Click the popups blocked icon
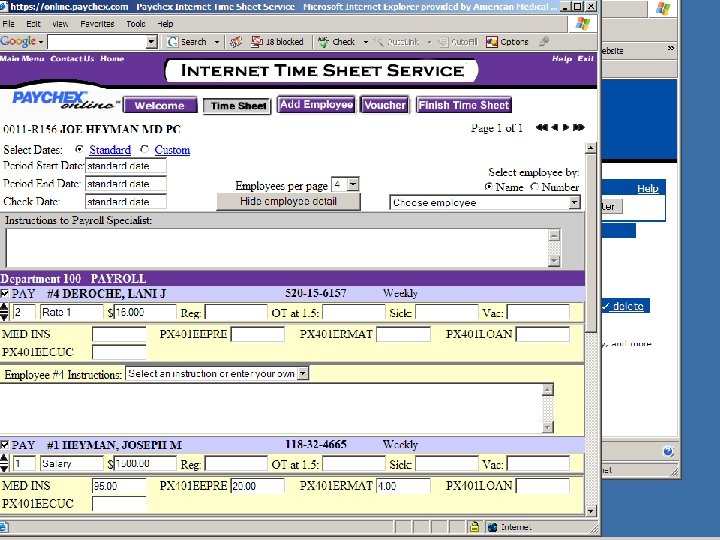 (x=257, y=42)
